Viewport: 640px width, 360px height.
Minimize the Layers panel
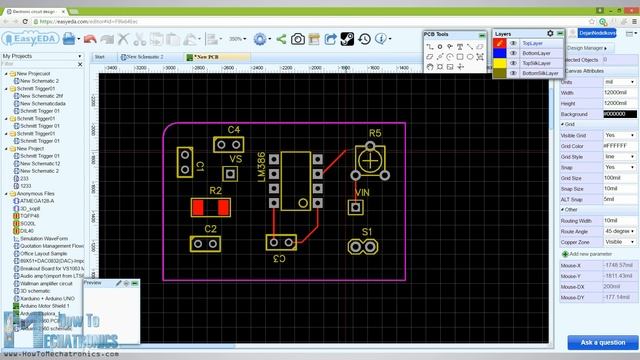coord(560,33)
